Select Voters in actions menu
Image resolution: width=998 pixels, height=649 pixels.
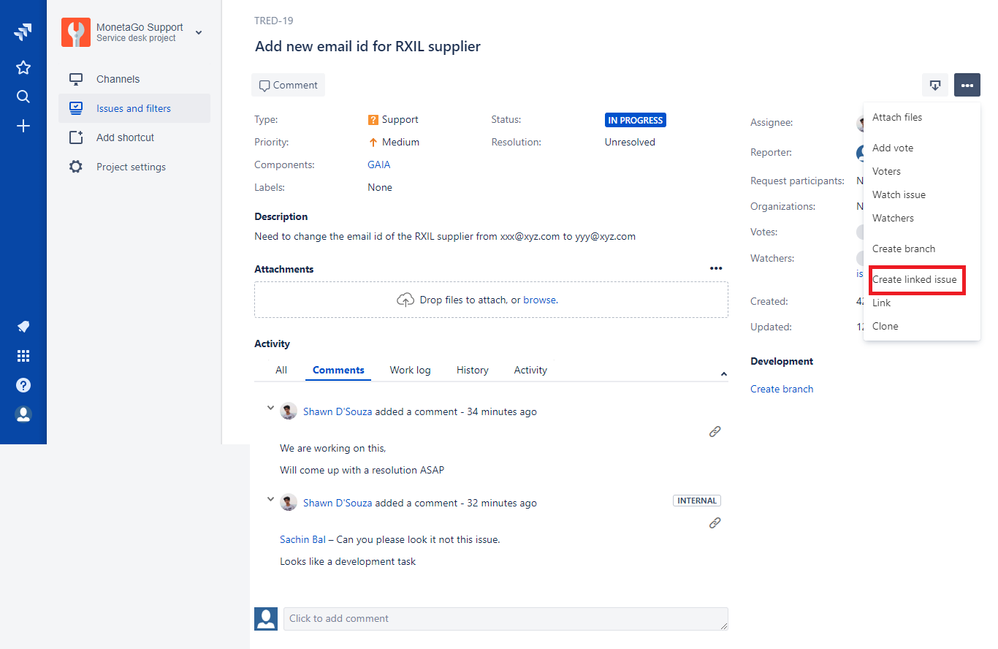(886, 171)
